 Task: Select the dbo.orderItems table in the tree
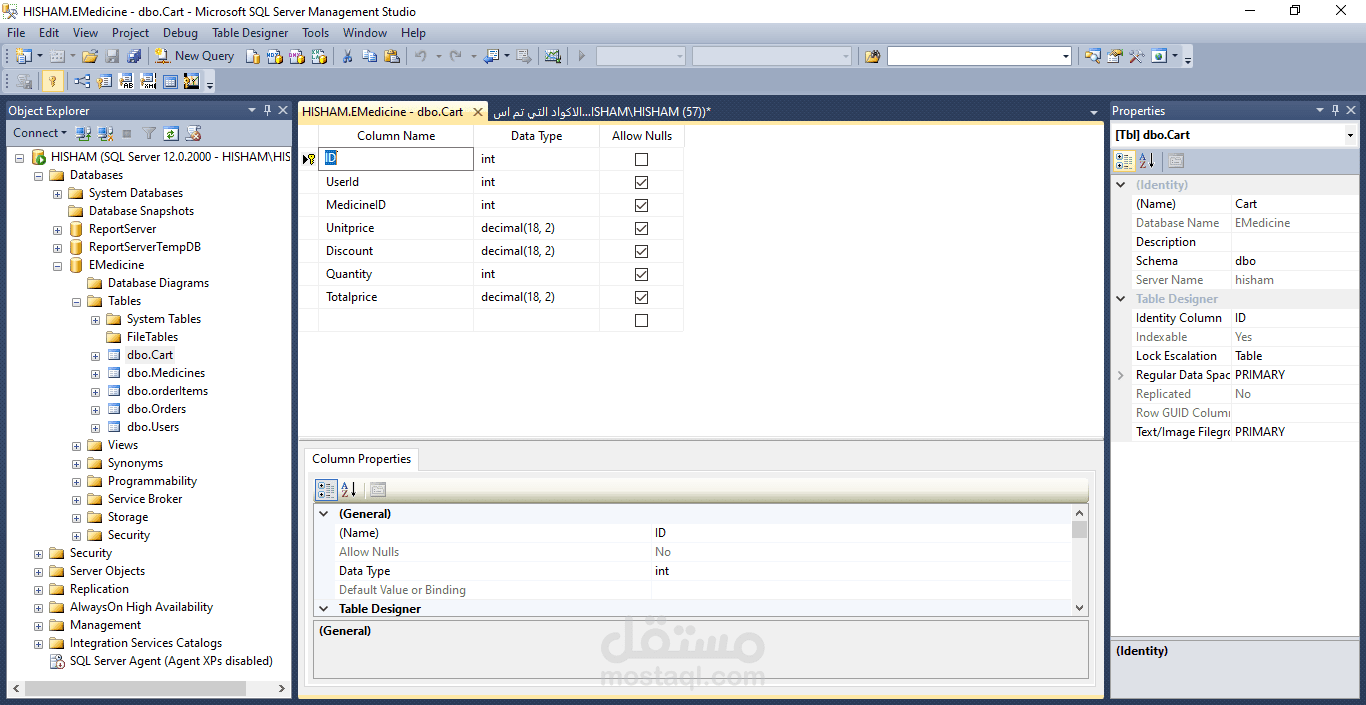pyautogui.click(x=167, y=391)
